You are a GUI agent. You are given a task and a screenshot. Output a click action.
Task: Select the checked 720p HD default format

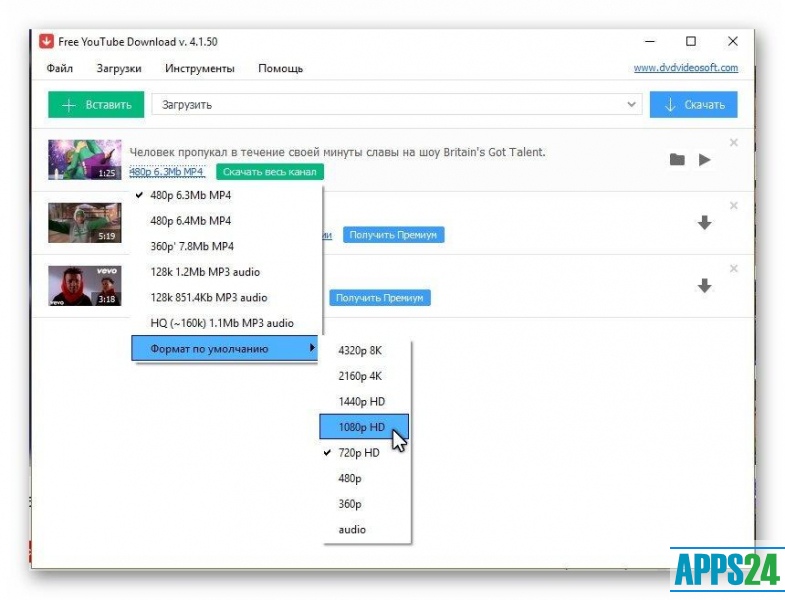364,453
